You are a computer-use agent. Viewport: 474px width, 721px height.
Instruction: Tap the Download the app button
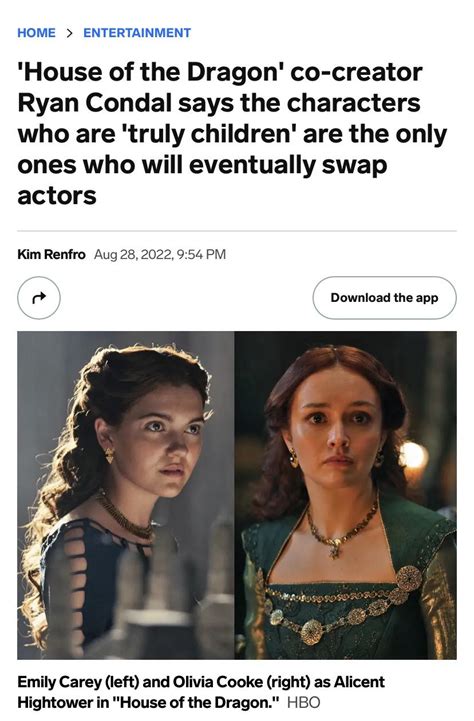pos(384,298)
